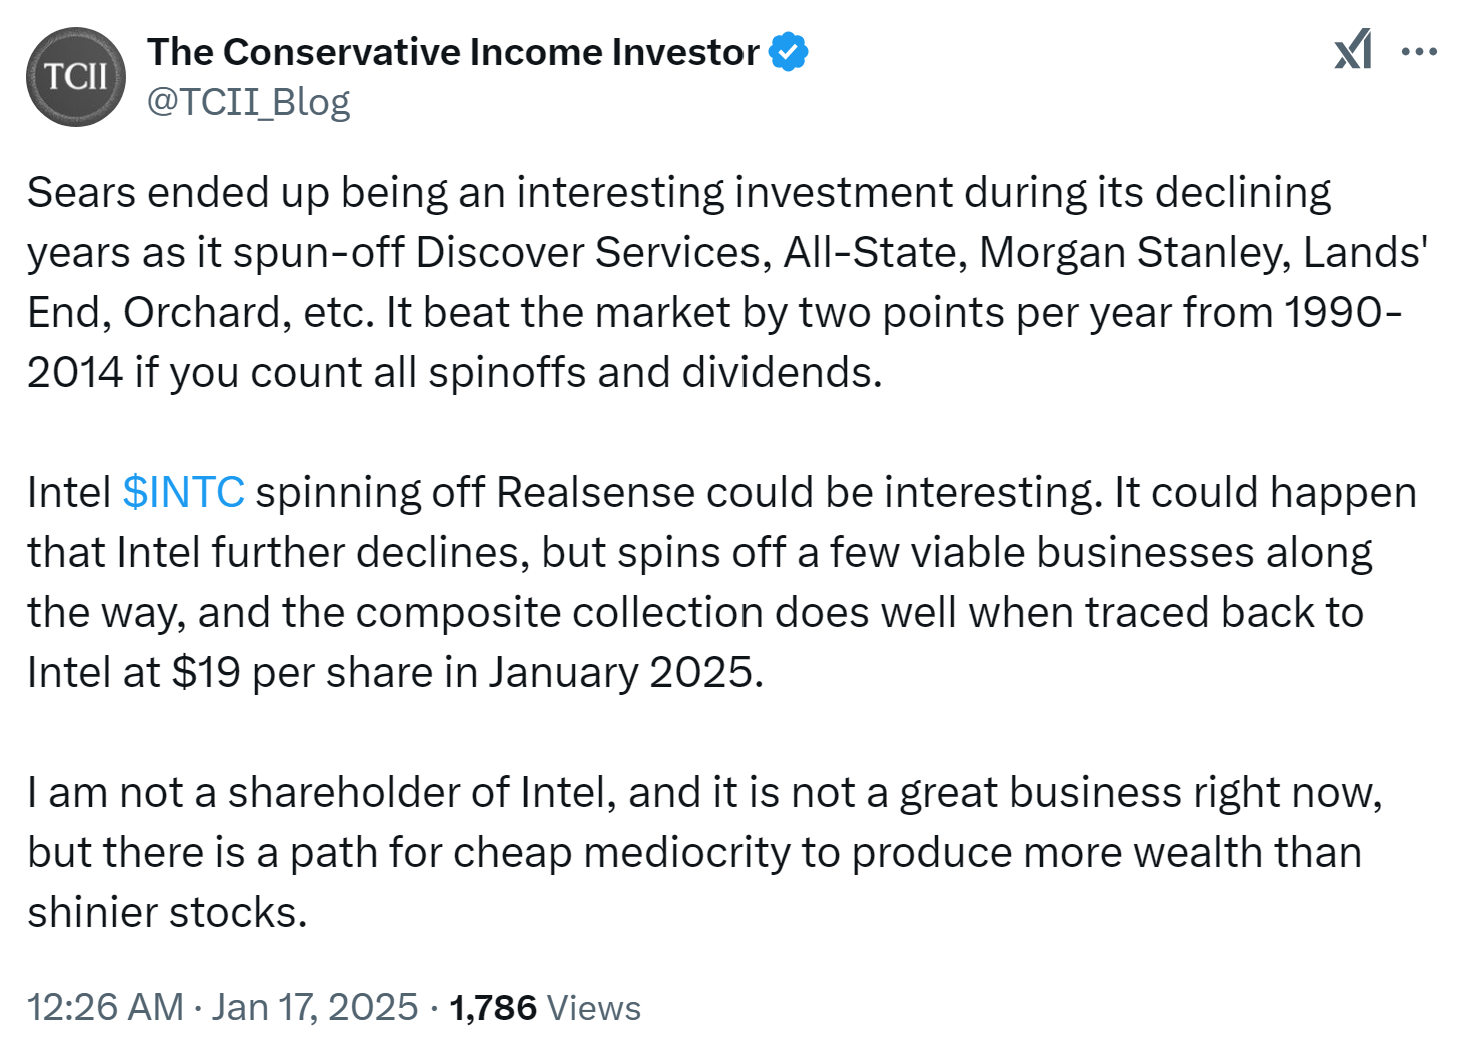Open the $INTC cashtag link
The image size is (1480, 1050).
[x=184, y=492]
